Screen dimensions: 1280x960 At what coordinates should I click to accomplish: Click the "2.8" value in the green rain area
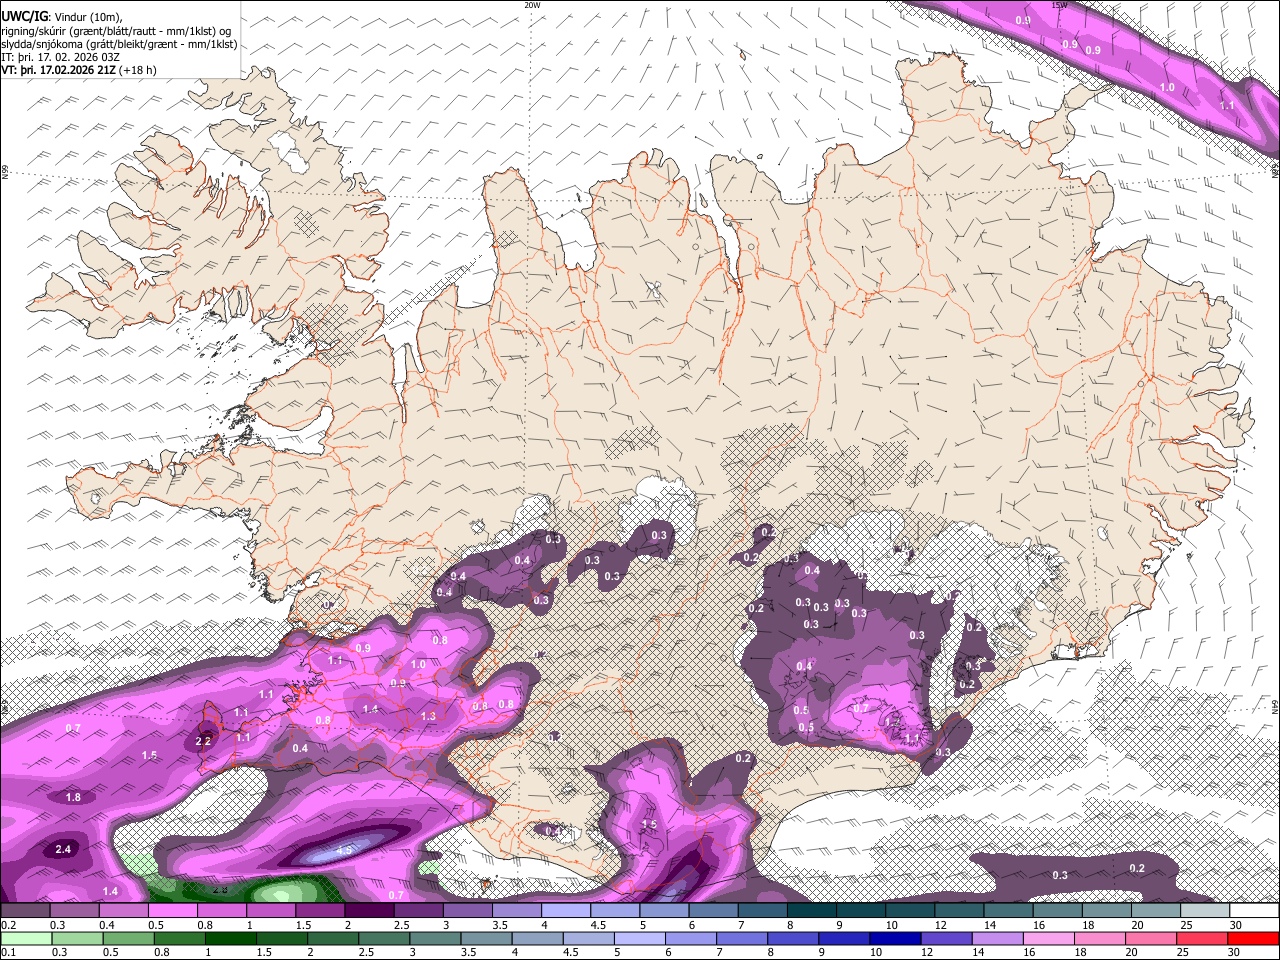click(x=219, y=889)
